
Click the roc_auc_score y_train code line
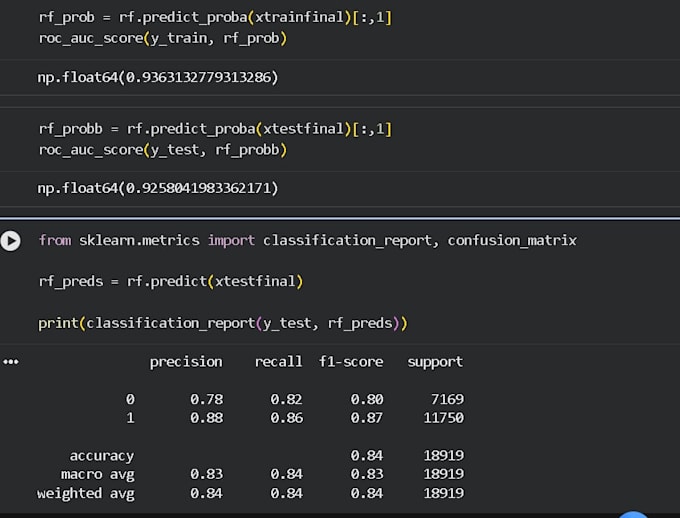click(163, 38)
